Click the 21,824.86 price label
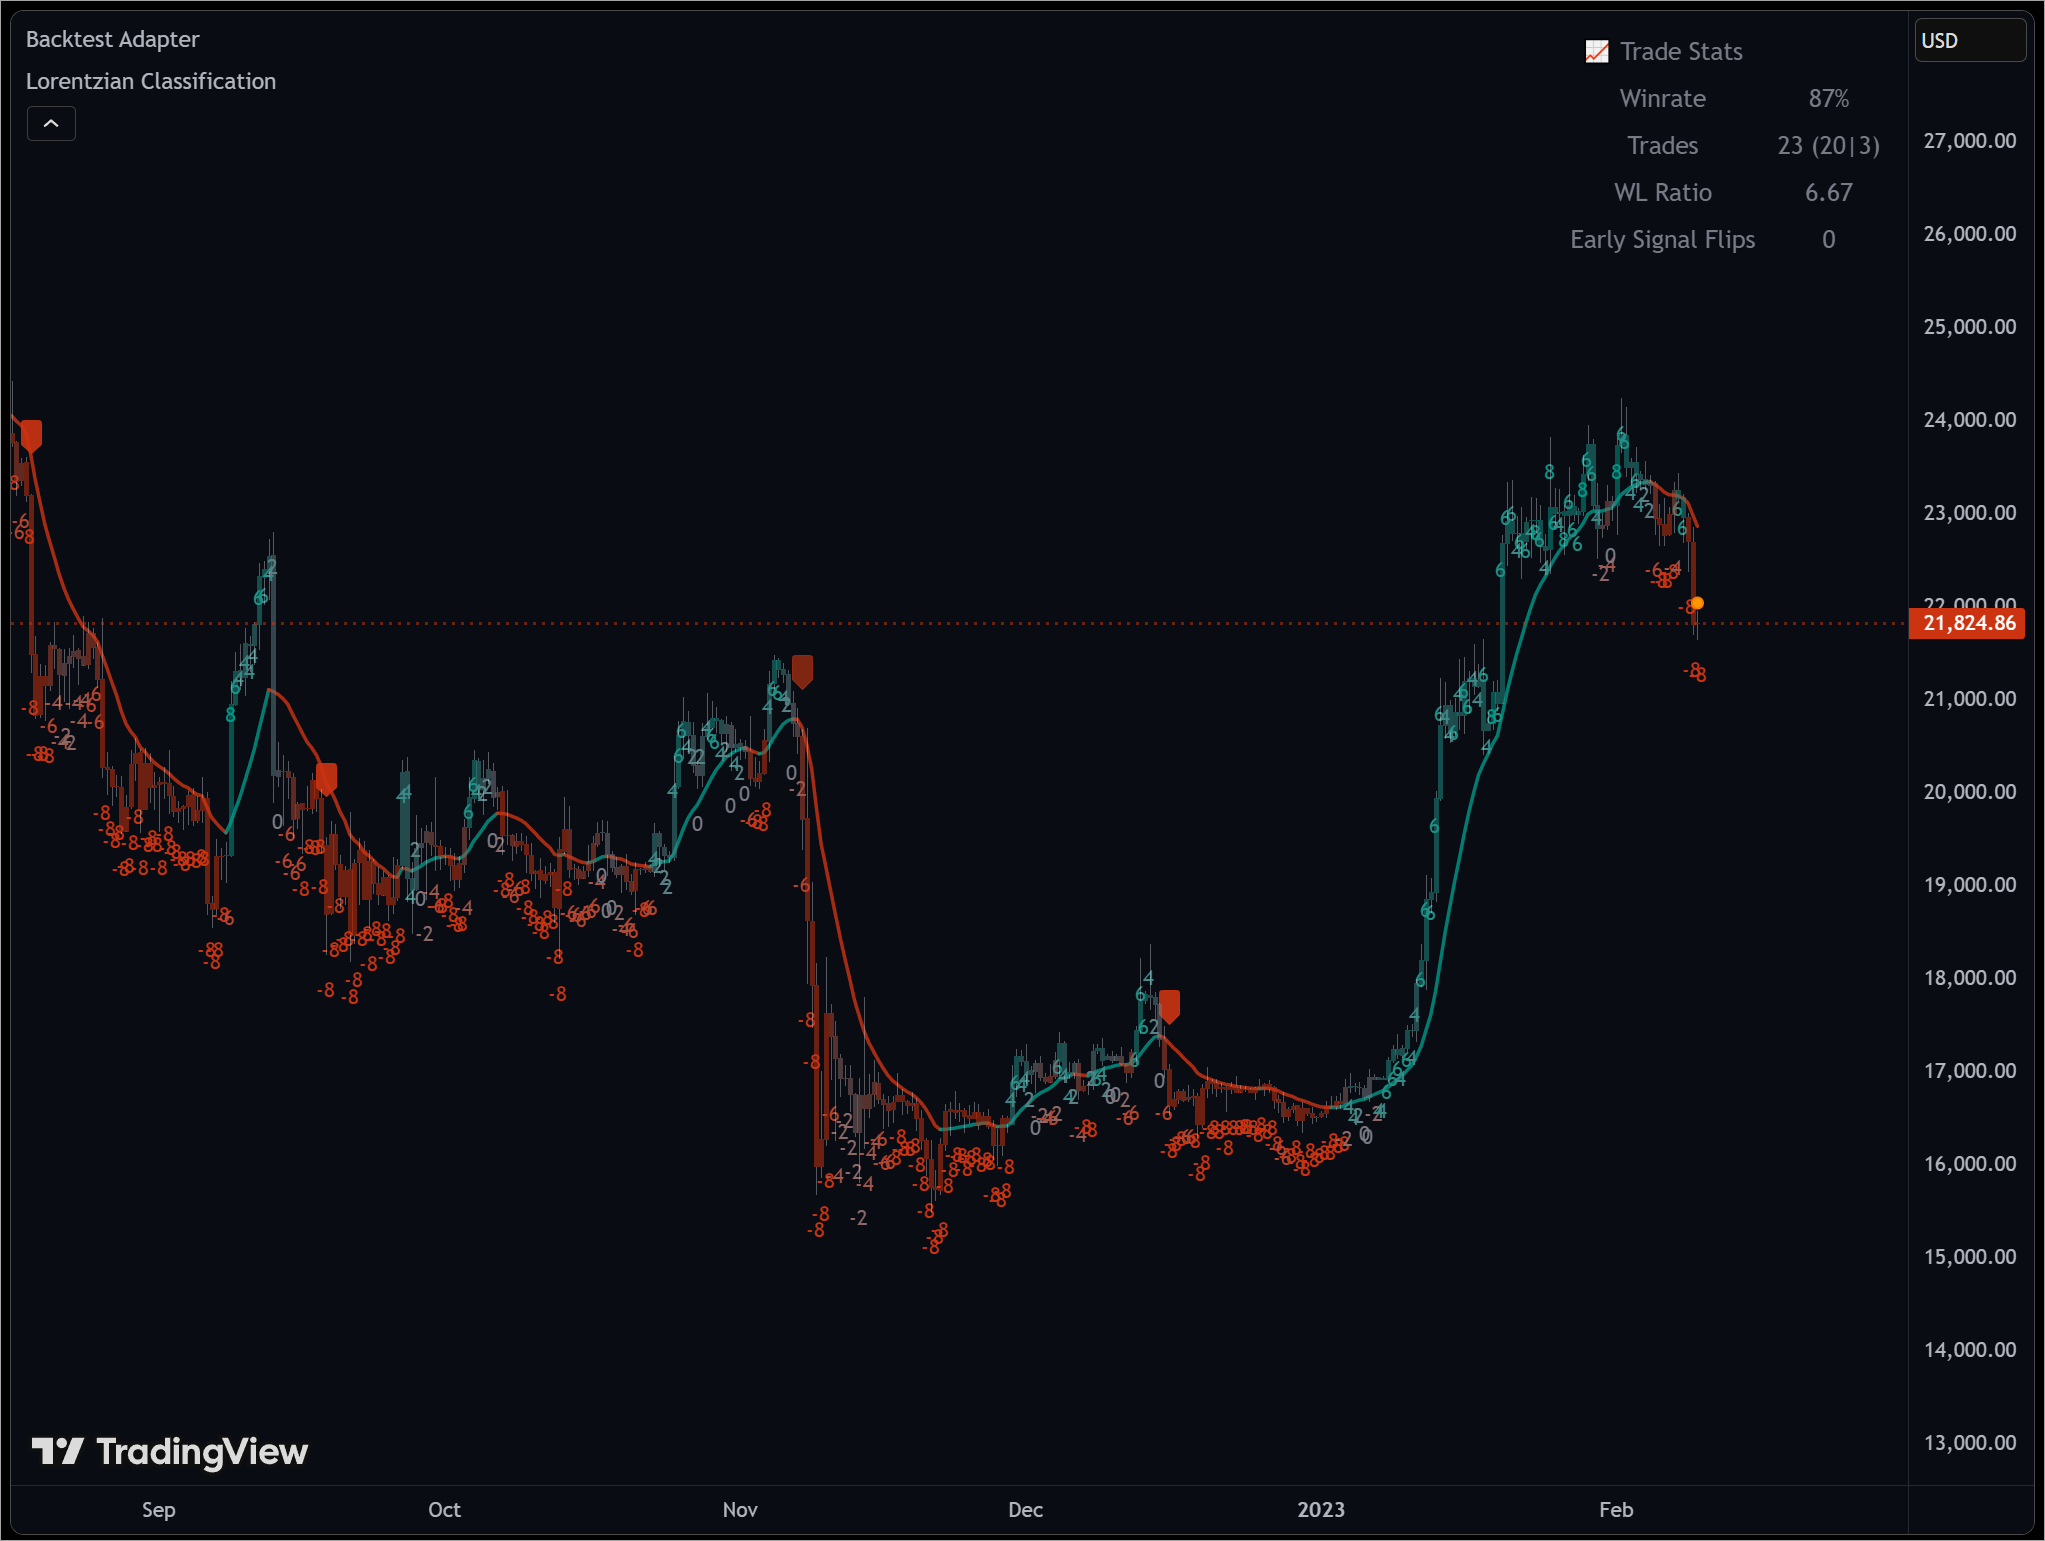This screenshot has height=1541, width=2045. (x=1967, y=622)
